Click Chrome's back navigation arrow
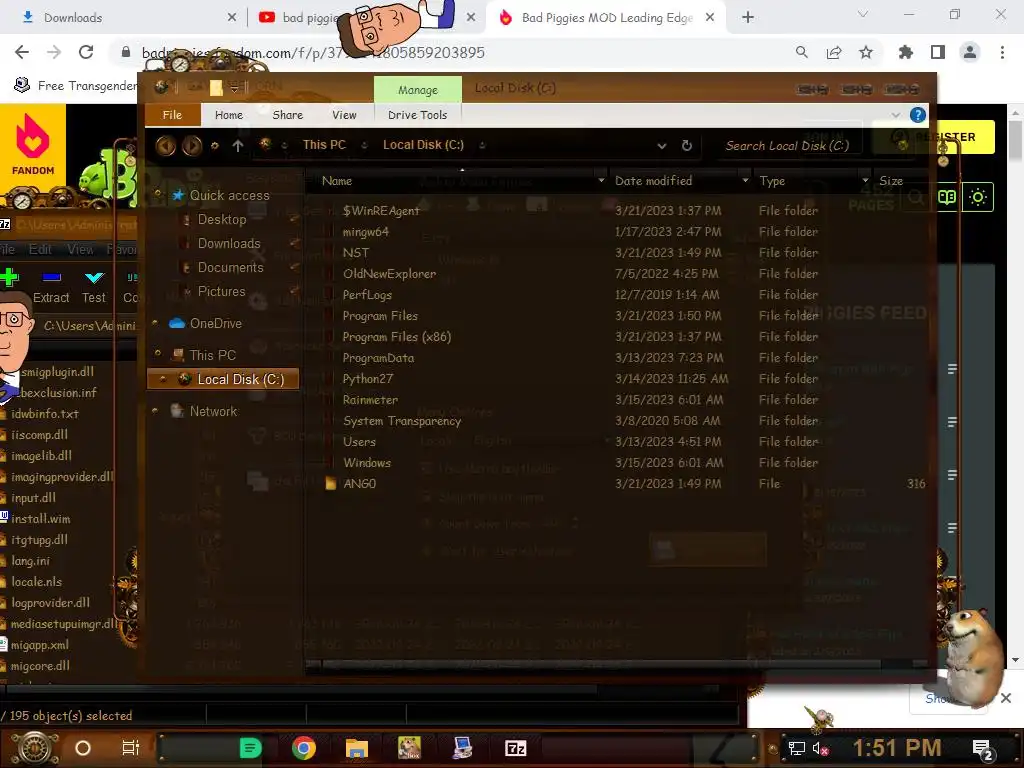Viewport: 1024px width, 768px height. (22, 52)
